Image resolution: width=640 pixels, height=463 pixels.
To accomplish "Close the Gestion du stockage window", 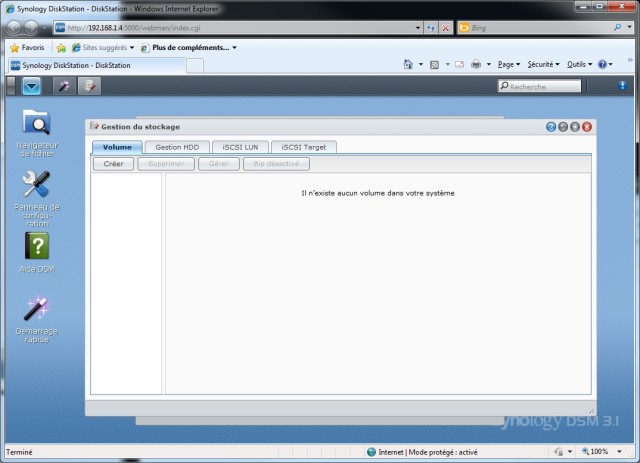I will click(587, 127).
